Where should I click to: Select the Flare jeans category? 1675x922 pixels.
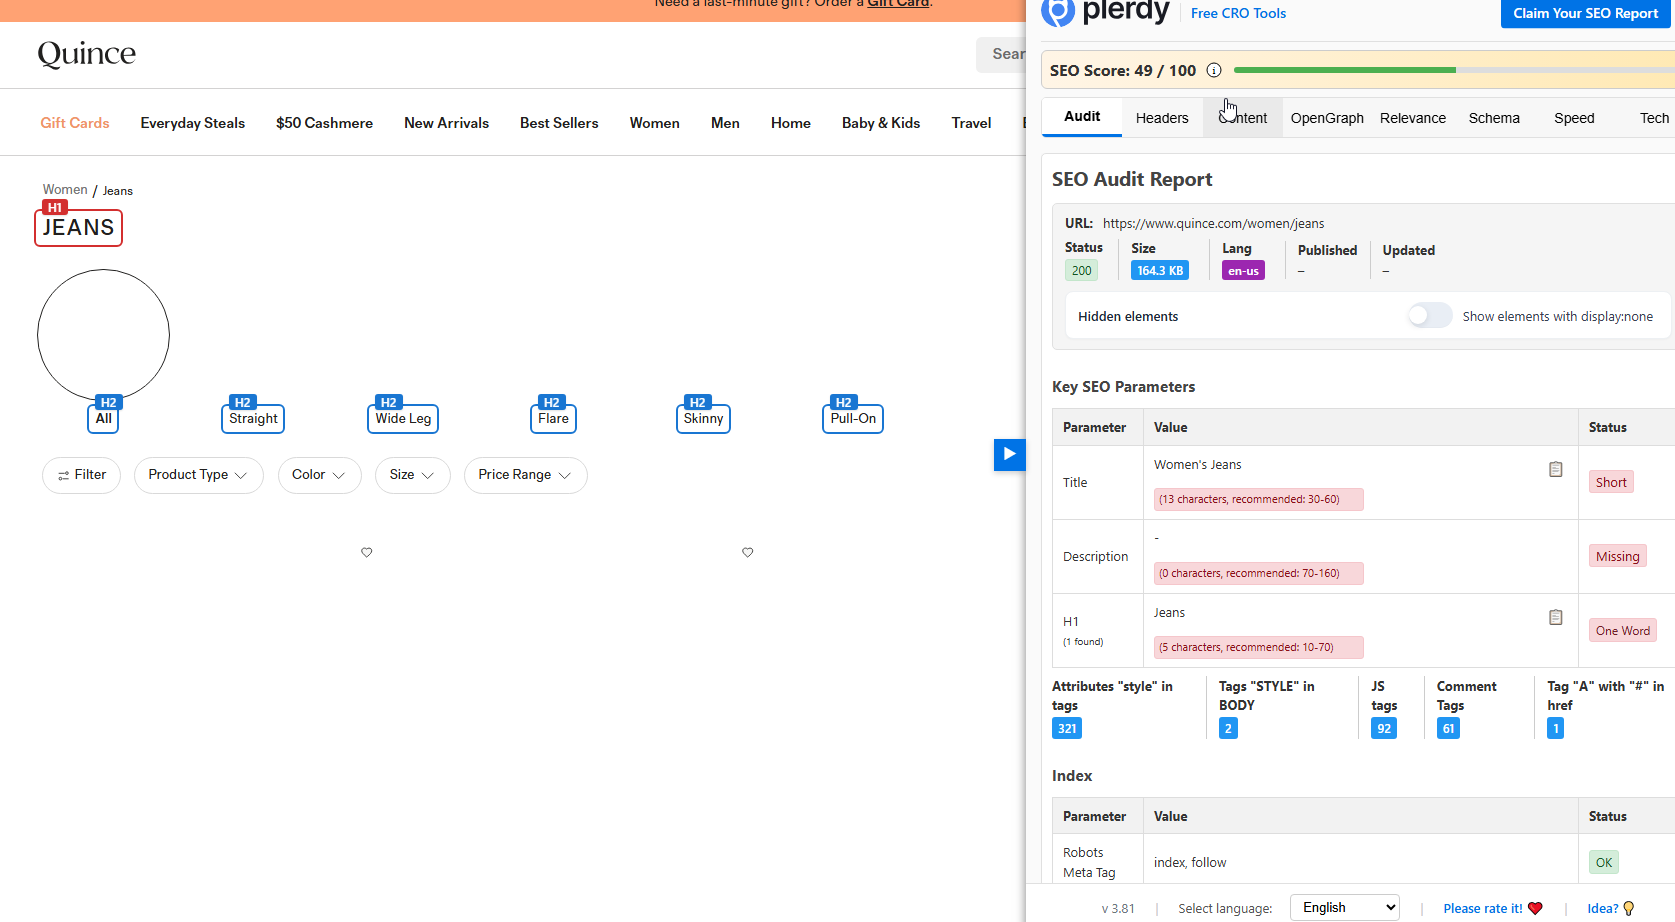coord(553,419)
